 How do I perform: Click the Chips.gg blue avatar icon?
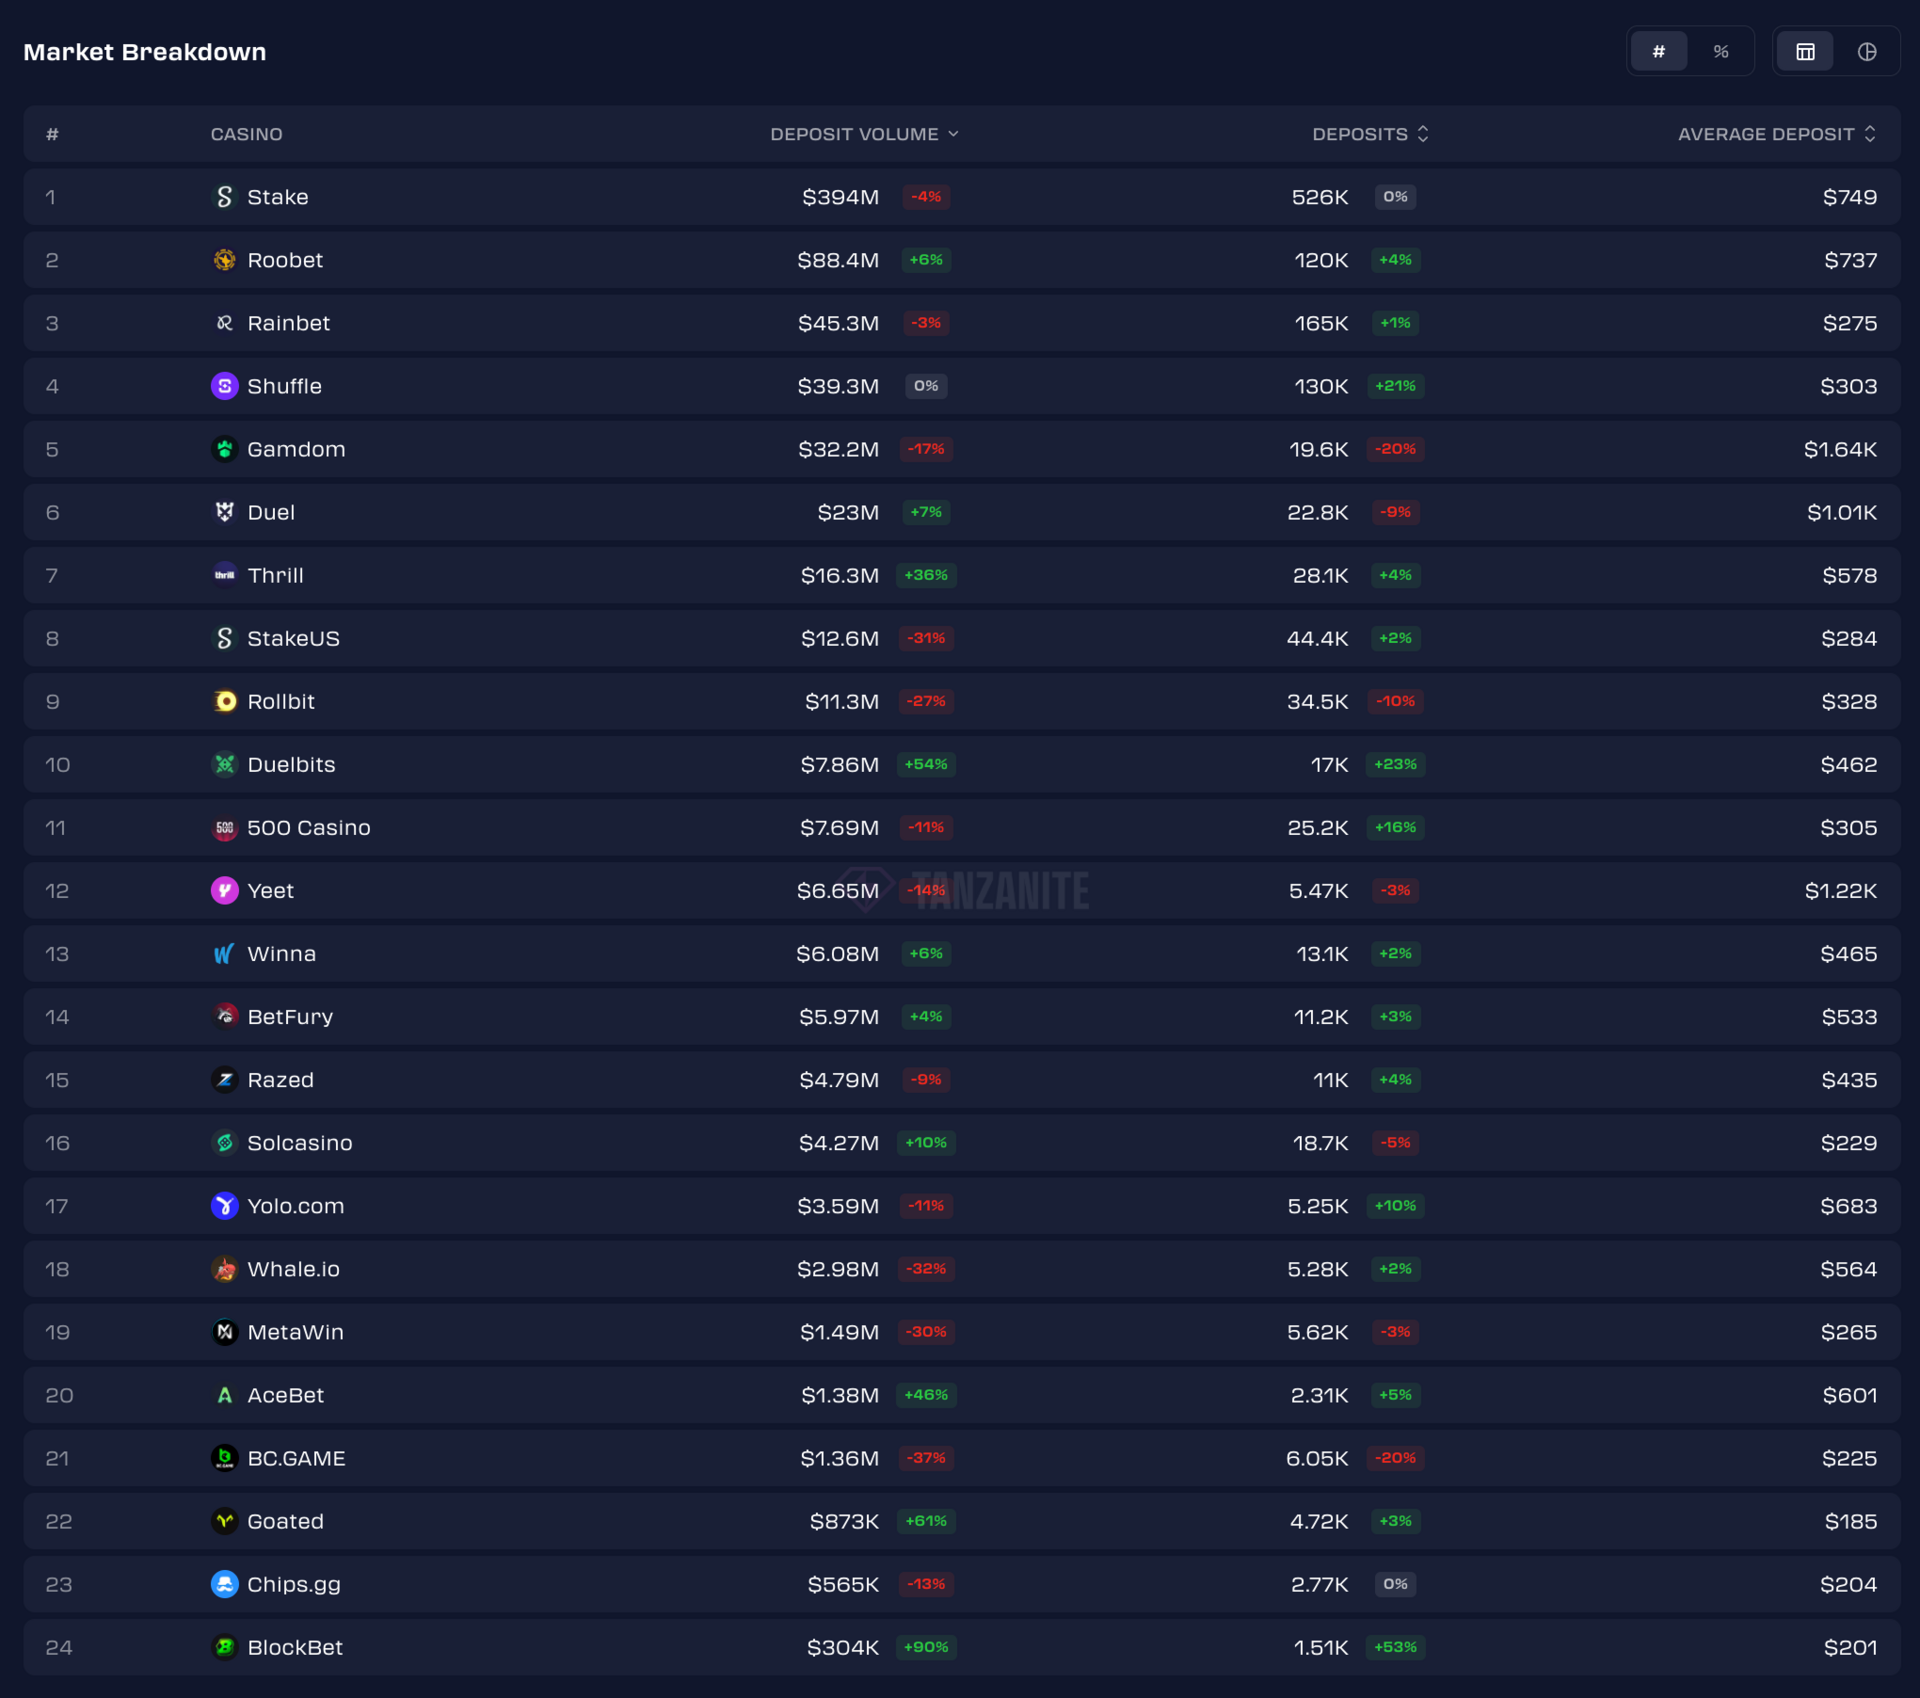click(x=224, y=1584)
